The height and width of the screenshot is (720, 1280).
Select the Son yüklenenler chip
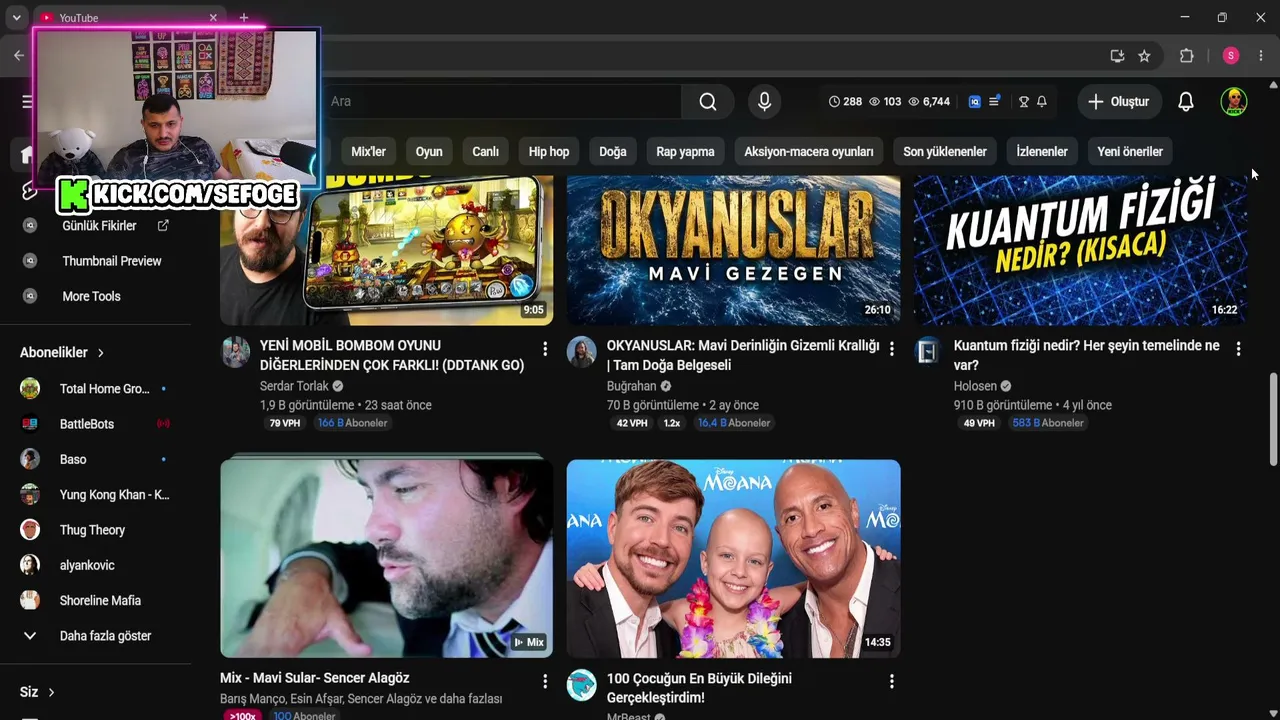pos(945,152)
